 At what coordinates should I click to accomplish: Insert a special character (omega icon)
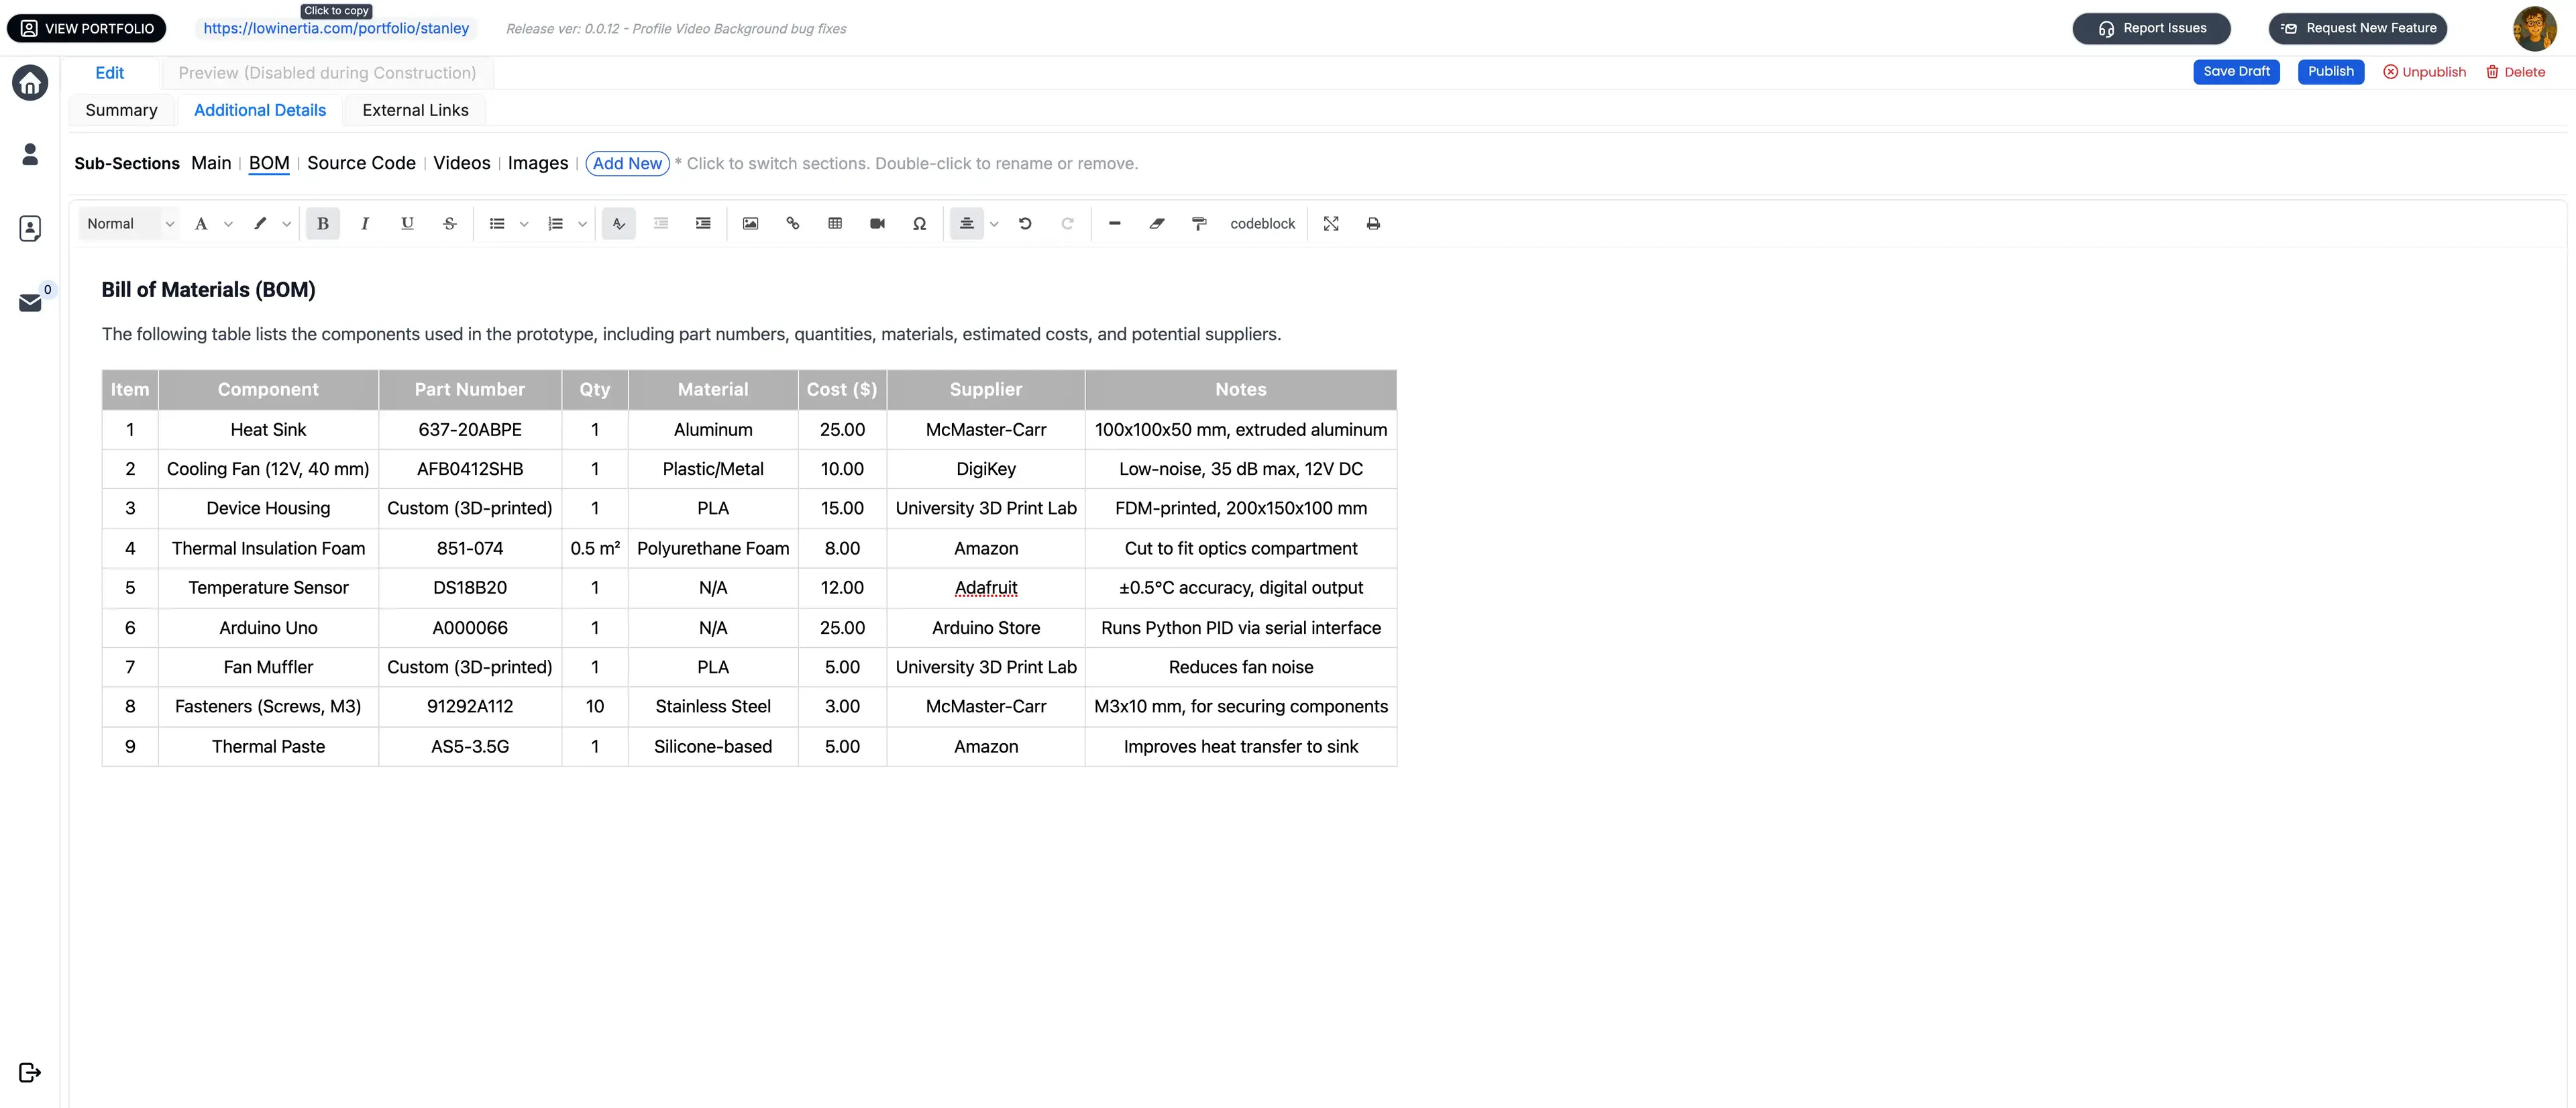[x=920, y=223]
